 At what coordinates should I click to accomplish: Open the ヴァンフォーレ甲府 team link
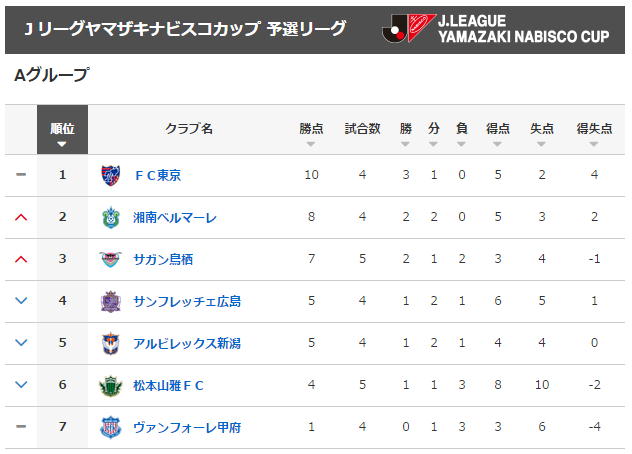tap(187, 428)
